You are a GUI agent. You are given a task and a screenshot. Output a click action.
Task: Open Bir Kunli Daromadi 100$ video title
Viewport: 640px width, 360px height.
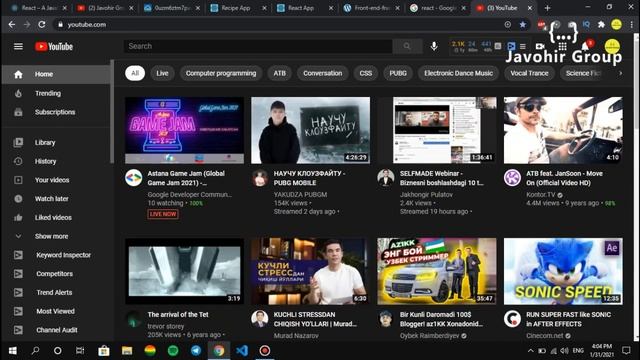[x=441, y=319]
